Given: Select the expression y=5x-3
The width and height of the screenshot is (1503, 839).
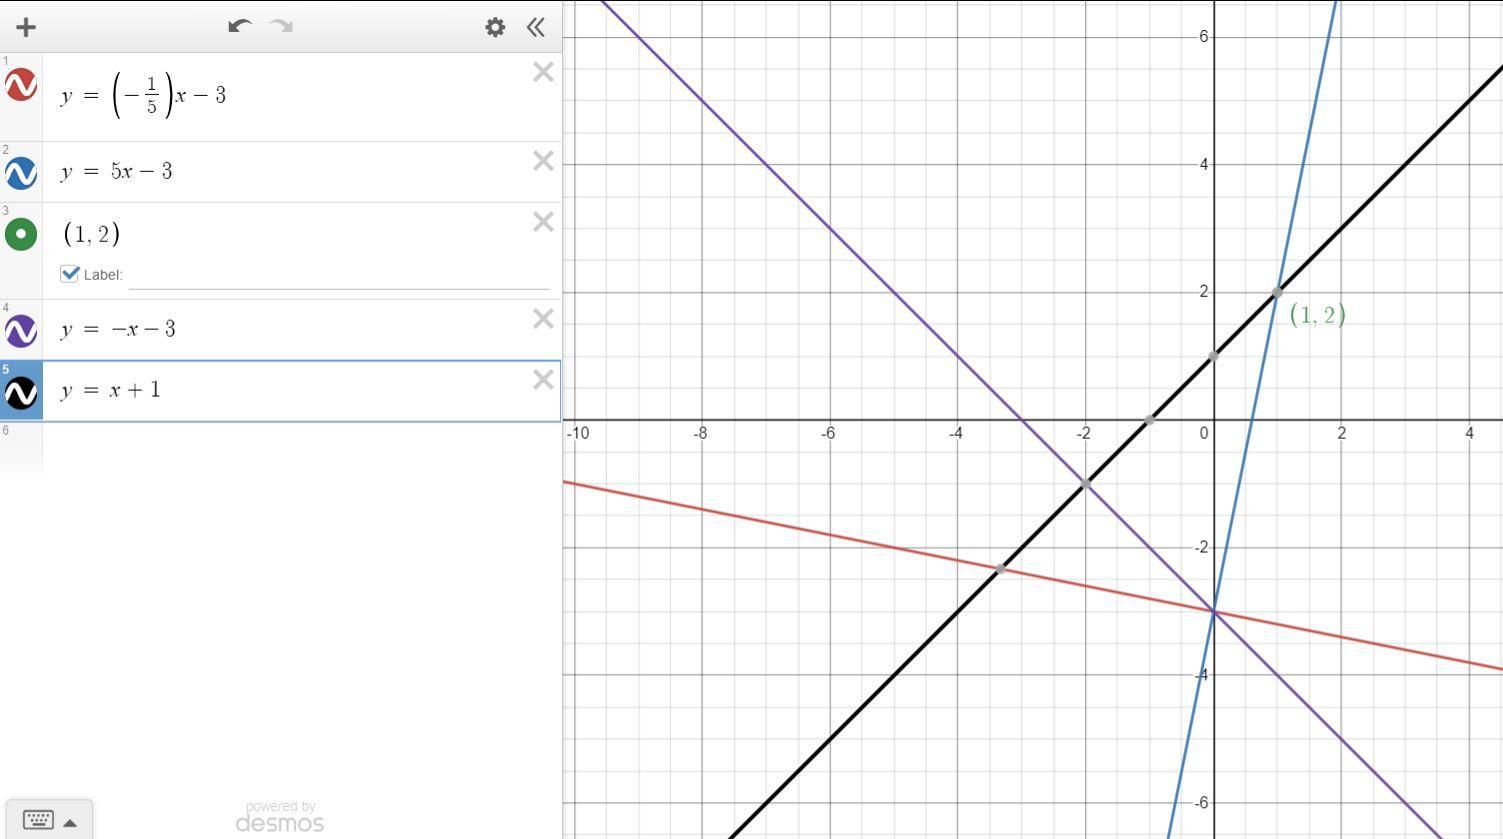Looking at the screenshot, I should coord(116,171).
